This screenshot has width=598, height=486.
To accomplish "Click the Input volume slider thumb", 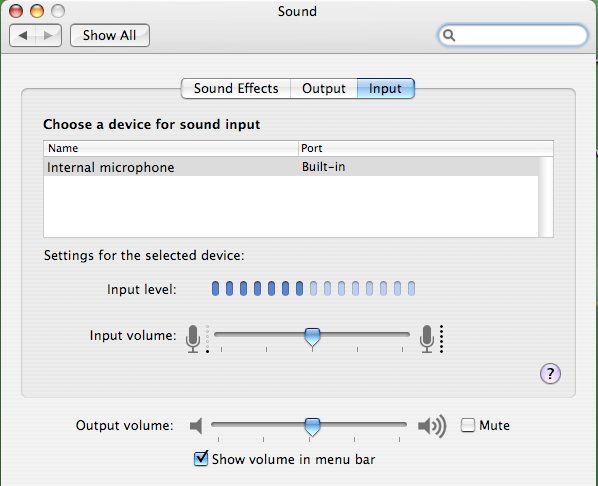I will click(x=312, y=337).
